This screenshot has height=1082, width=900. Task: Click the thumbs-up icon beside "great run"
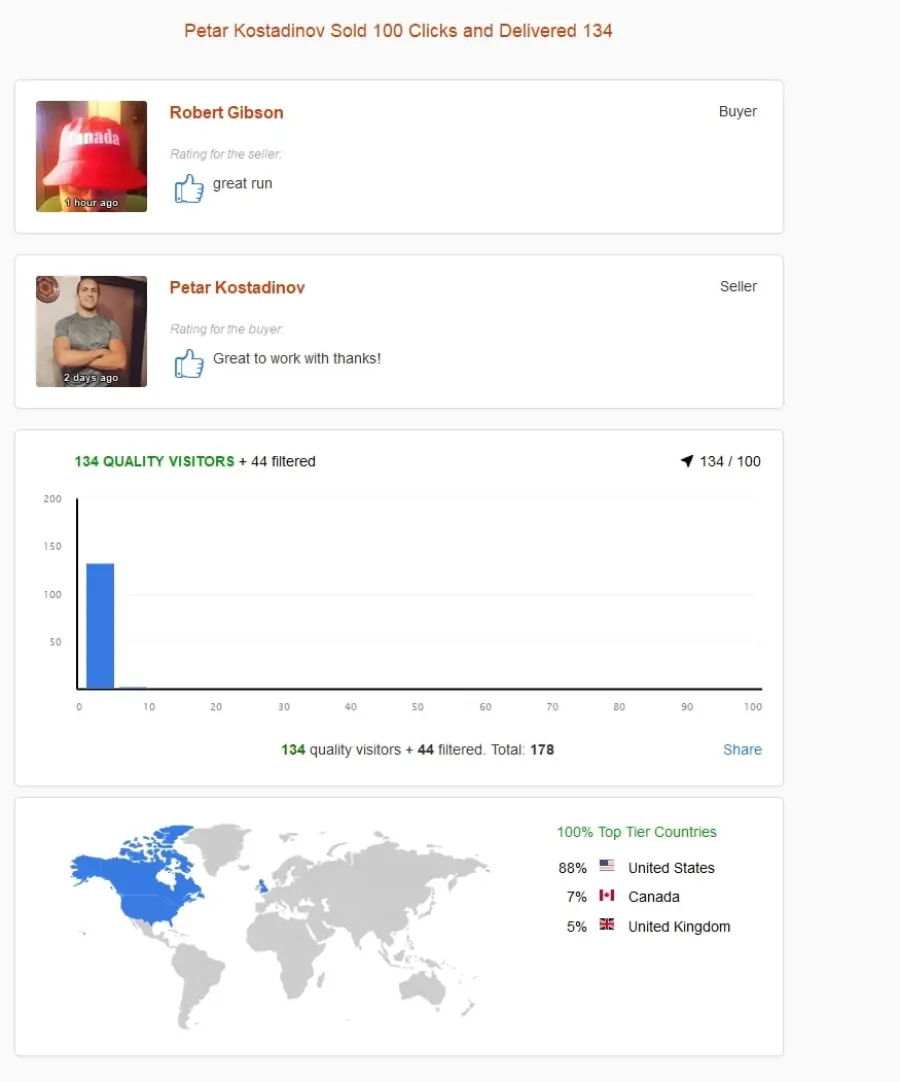coord(189,188)
